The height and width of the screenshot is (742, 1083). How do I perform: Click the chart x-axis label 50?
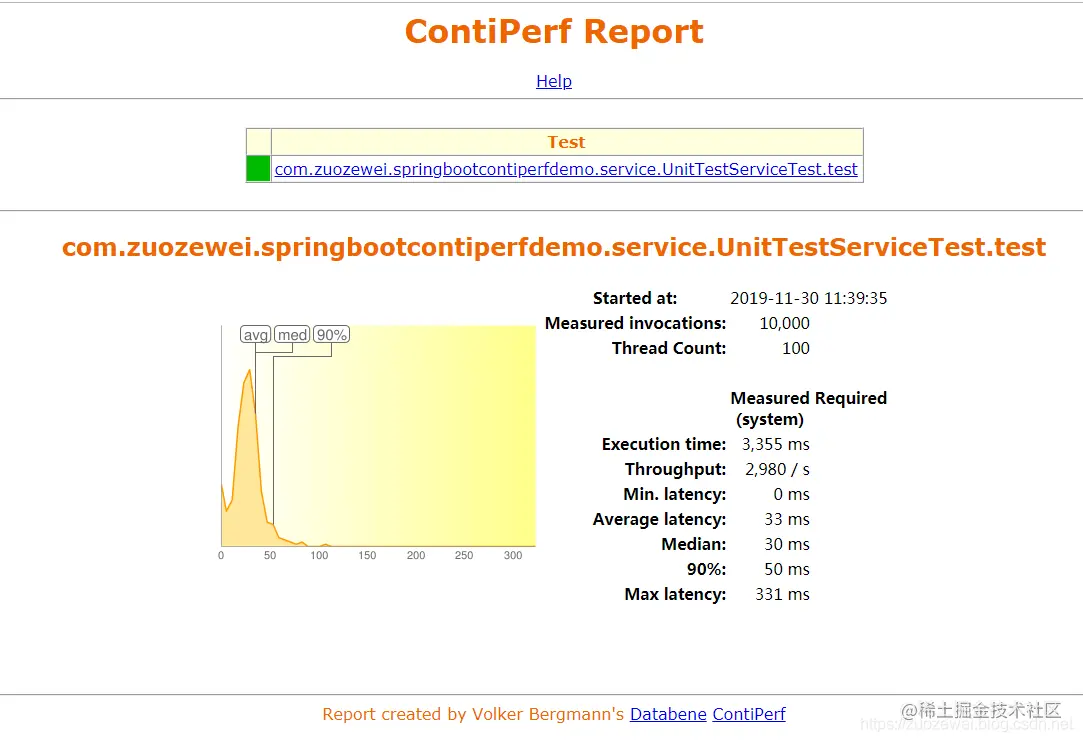(270, 555)
